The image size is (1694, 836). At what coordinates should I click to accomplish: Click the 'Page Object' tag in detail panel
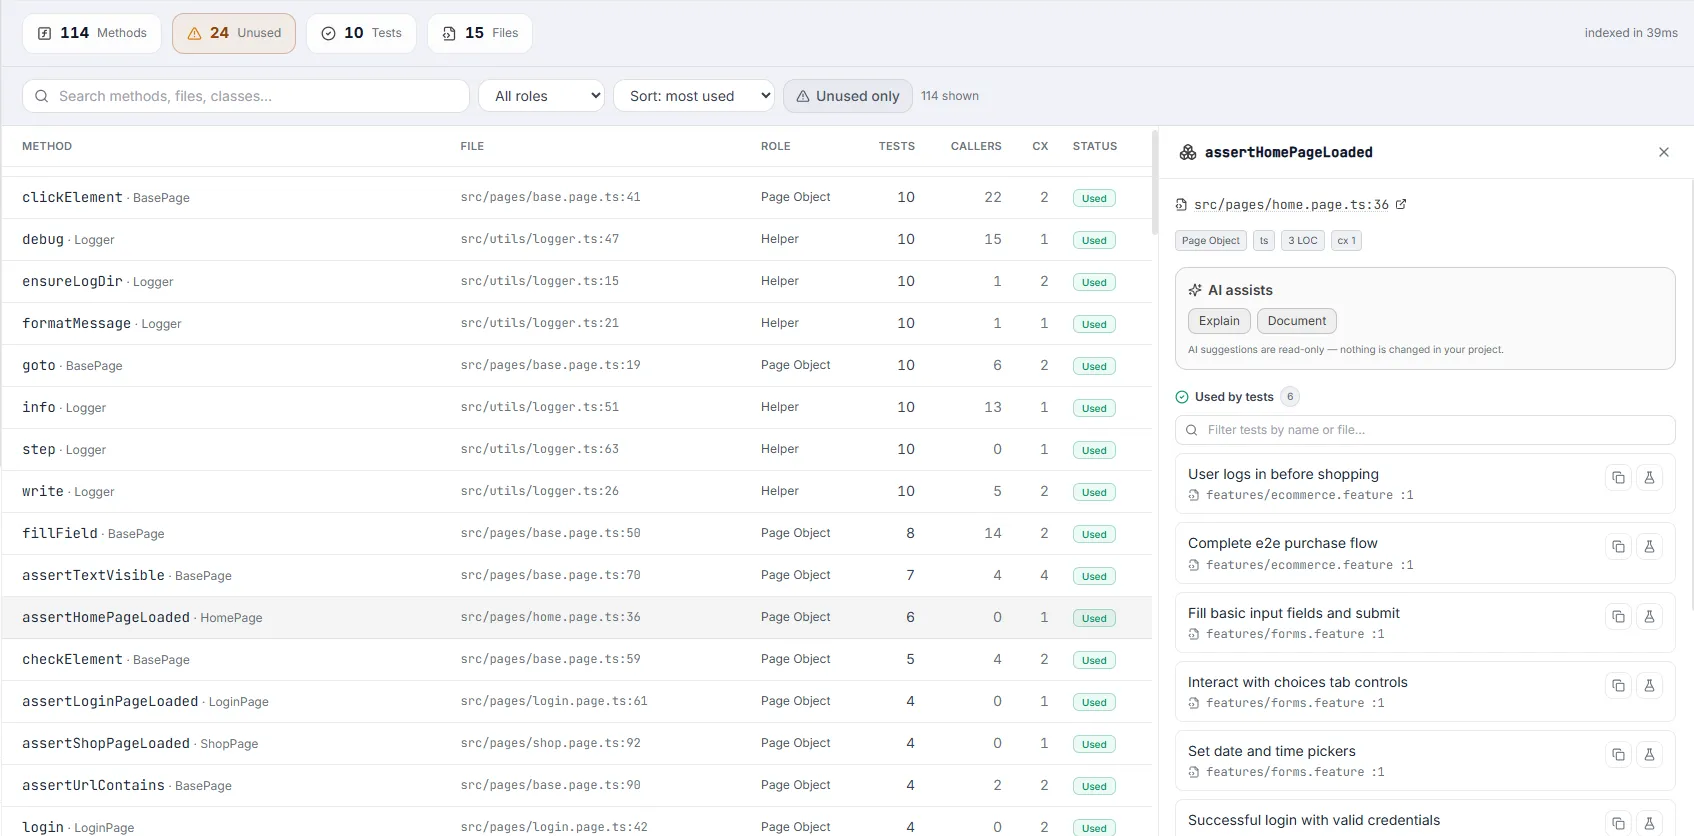1210,240
